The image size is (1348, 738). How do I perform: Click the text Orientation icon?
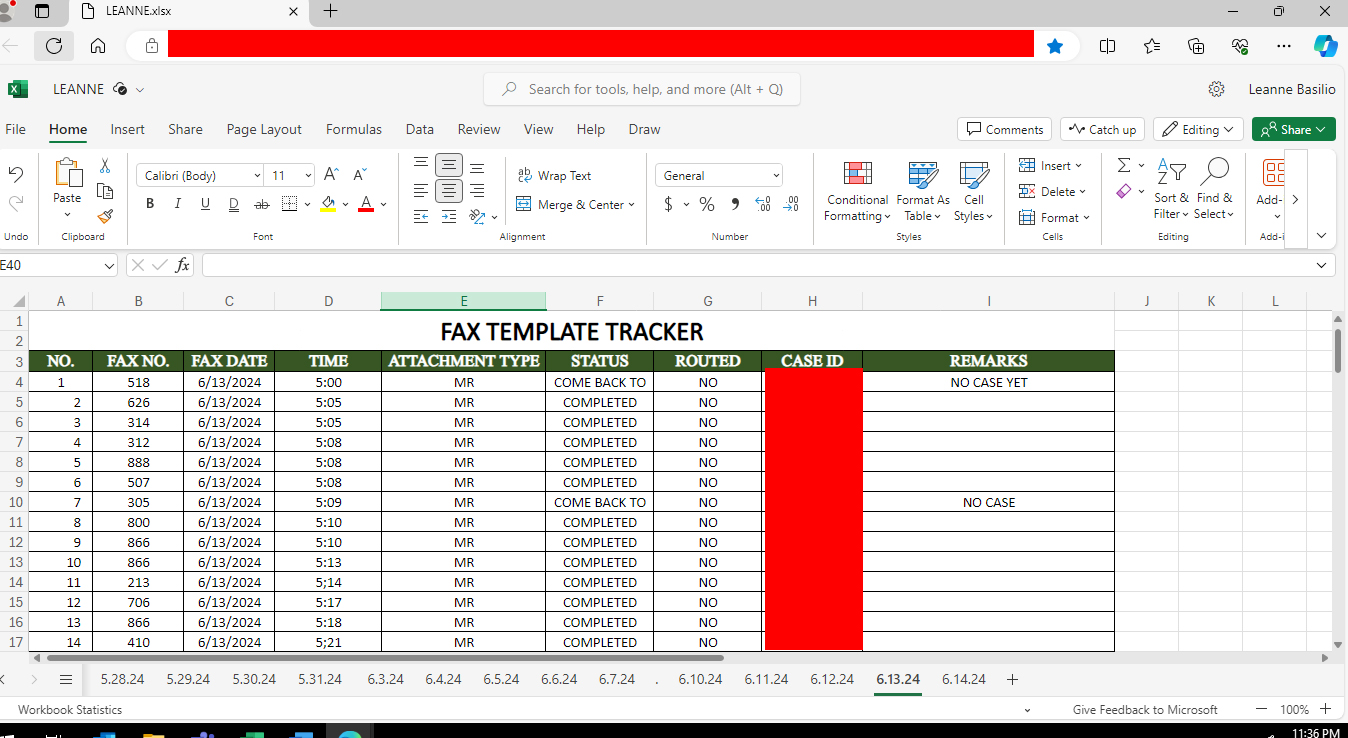[477, 216]
